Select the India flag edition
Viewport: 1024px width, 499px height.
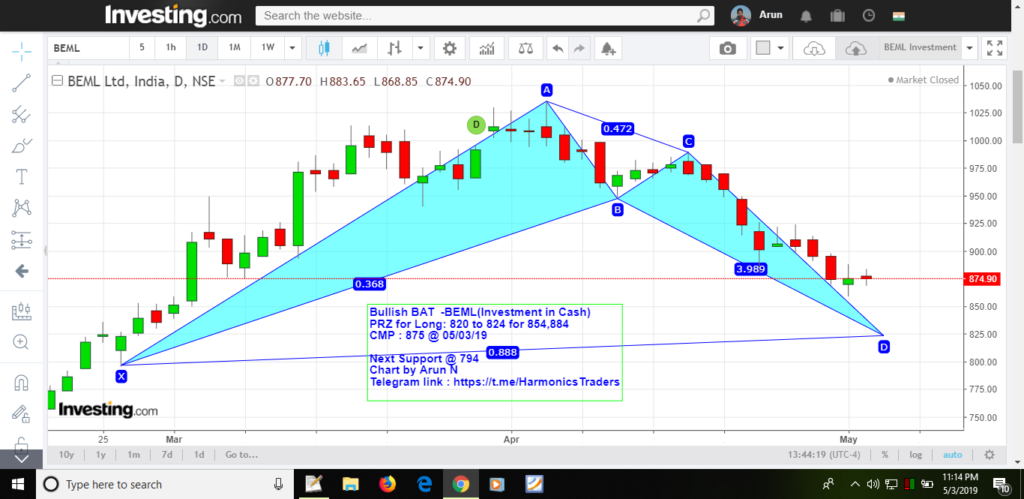point(899,16)
